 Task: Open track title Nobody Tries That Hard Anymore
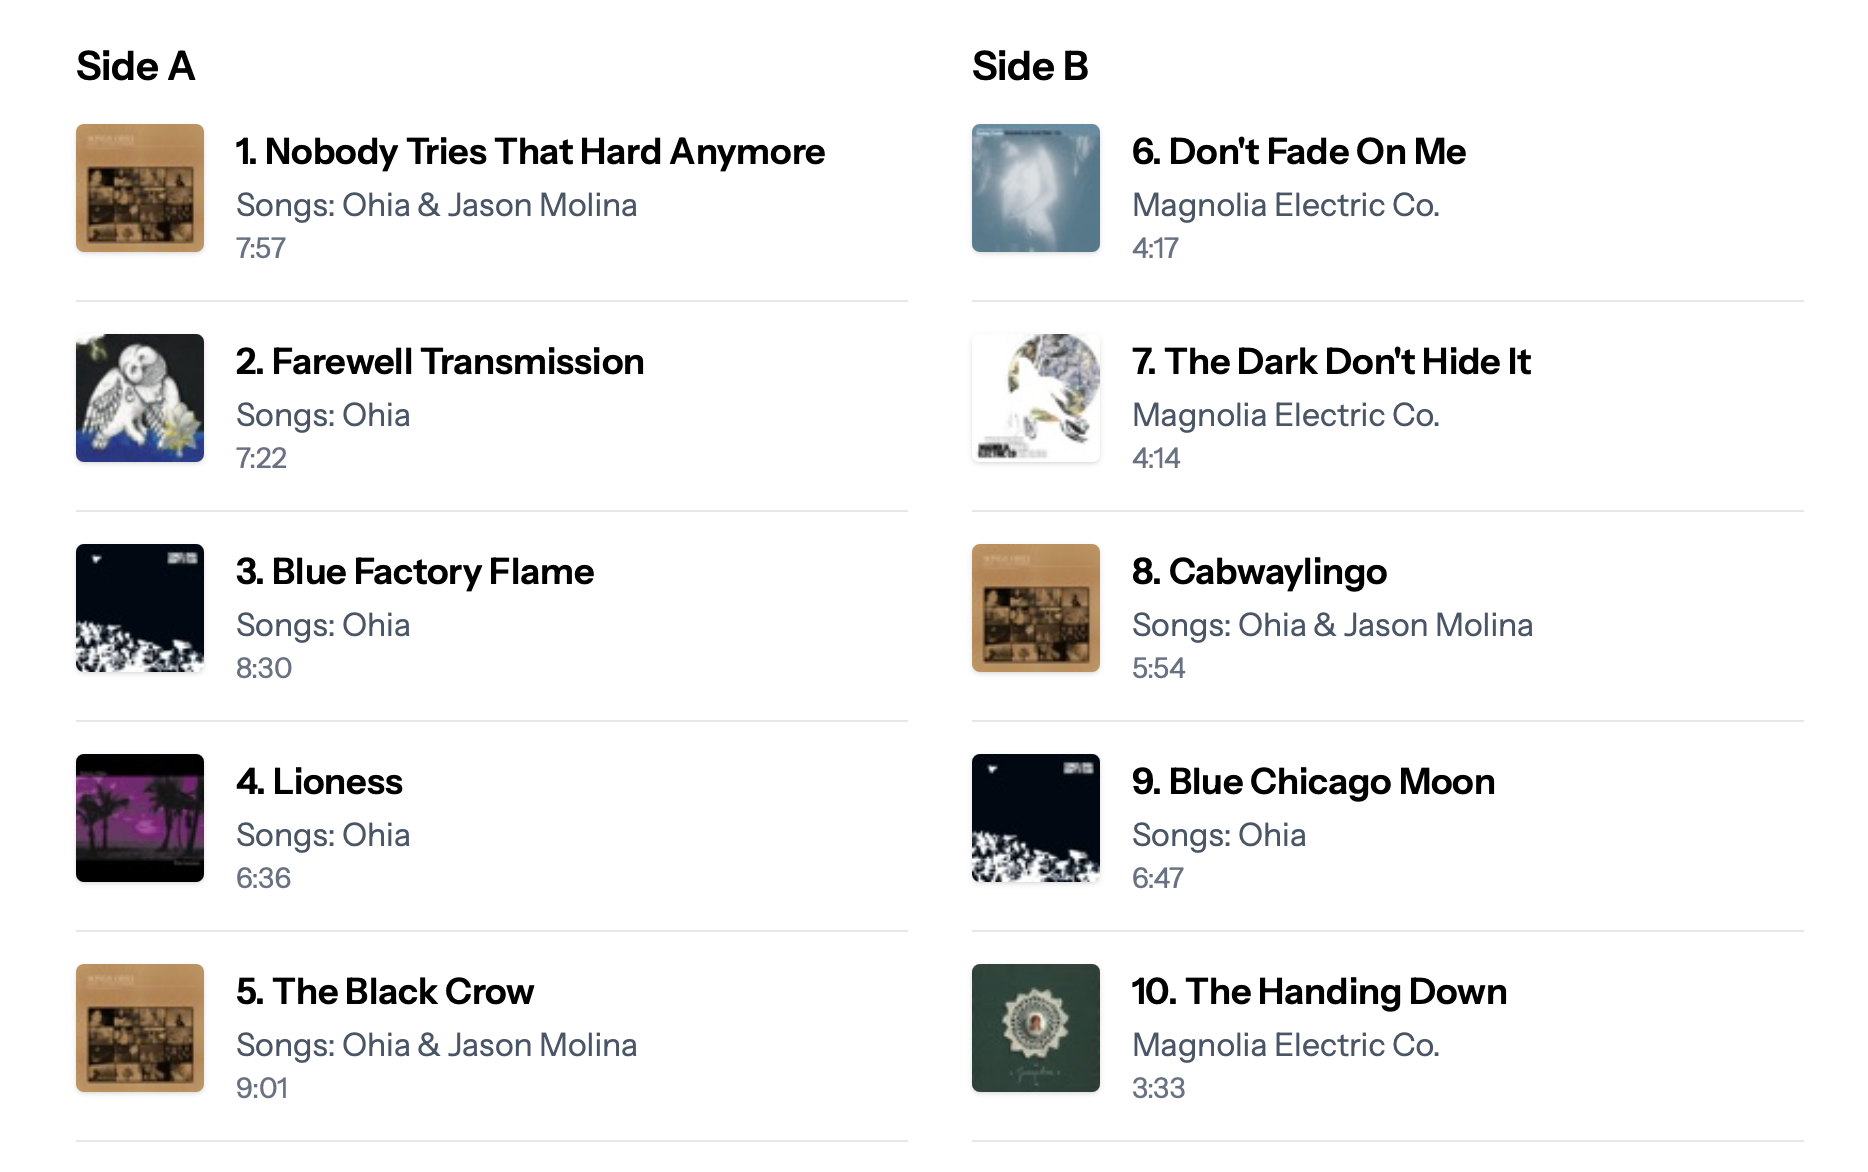[x=530, y=152]
